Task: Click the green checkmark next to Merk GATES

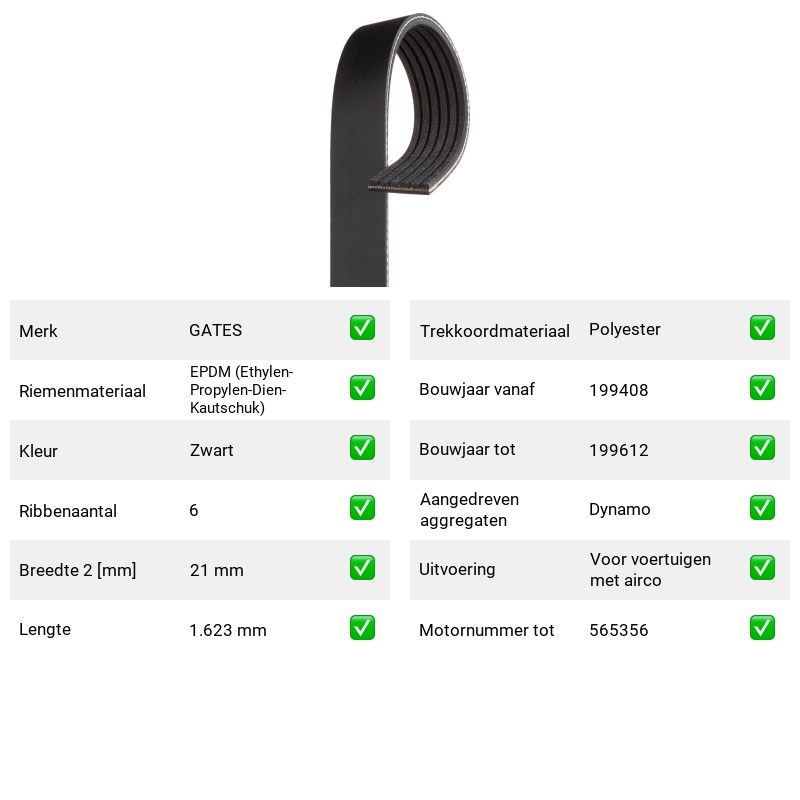Action: pos(362,328)
